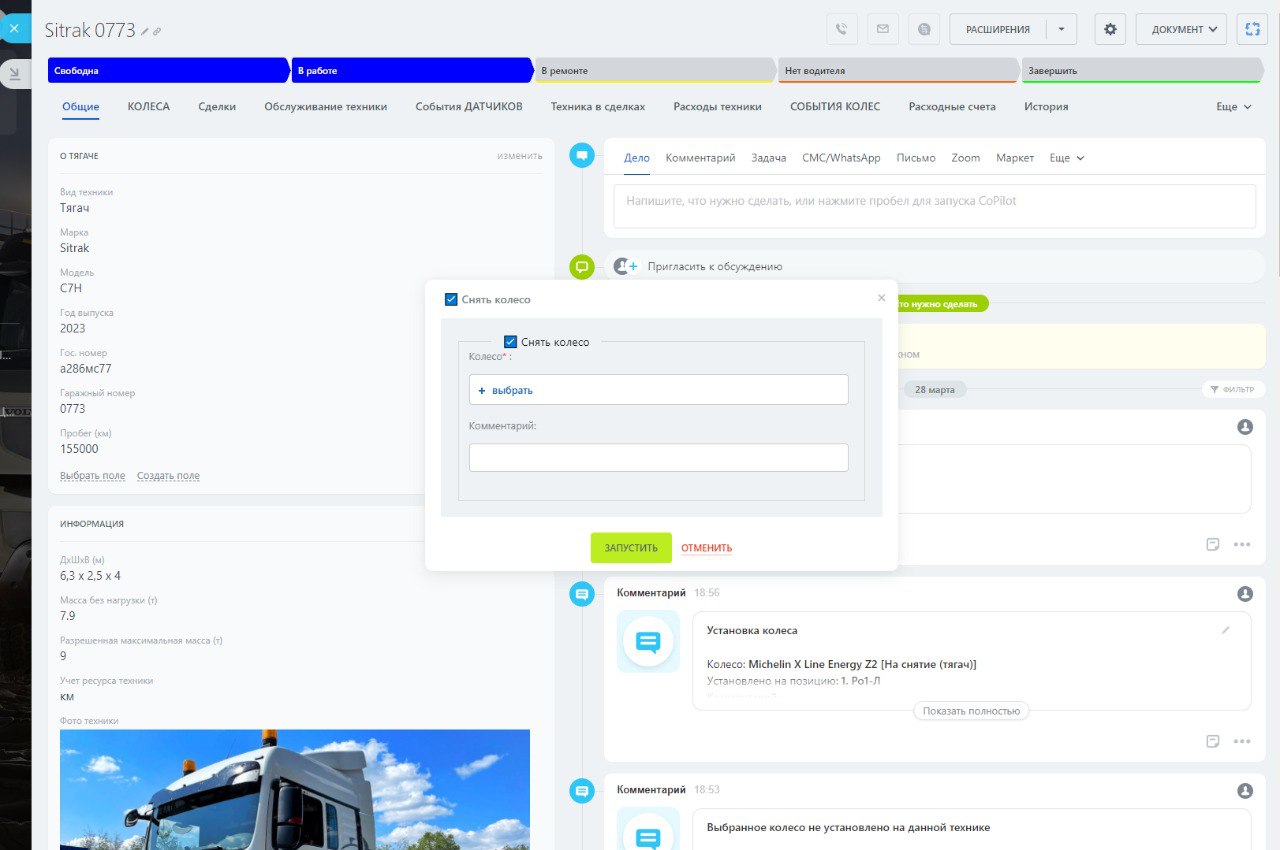Screen dimensions: 1280x850
Task: Open the СОБЫТИЯ КОЛЕС tab
Action: pyautogui.click(x=835, y=106)
